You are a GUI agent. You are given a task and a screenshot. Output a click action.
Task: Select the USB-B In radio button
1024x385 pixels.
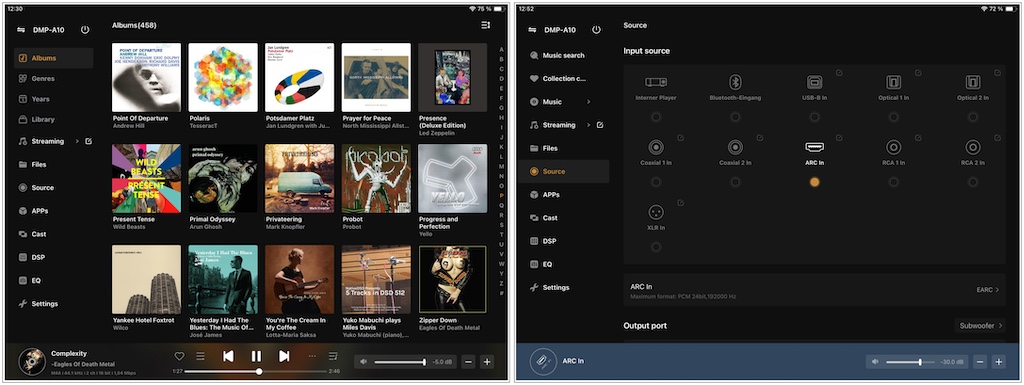(814, 117)
